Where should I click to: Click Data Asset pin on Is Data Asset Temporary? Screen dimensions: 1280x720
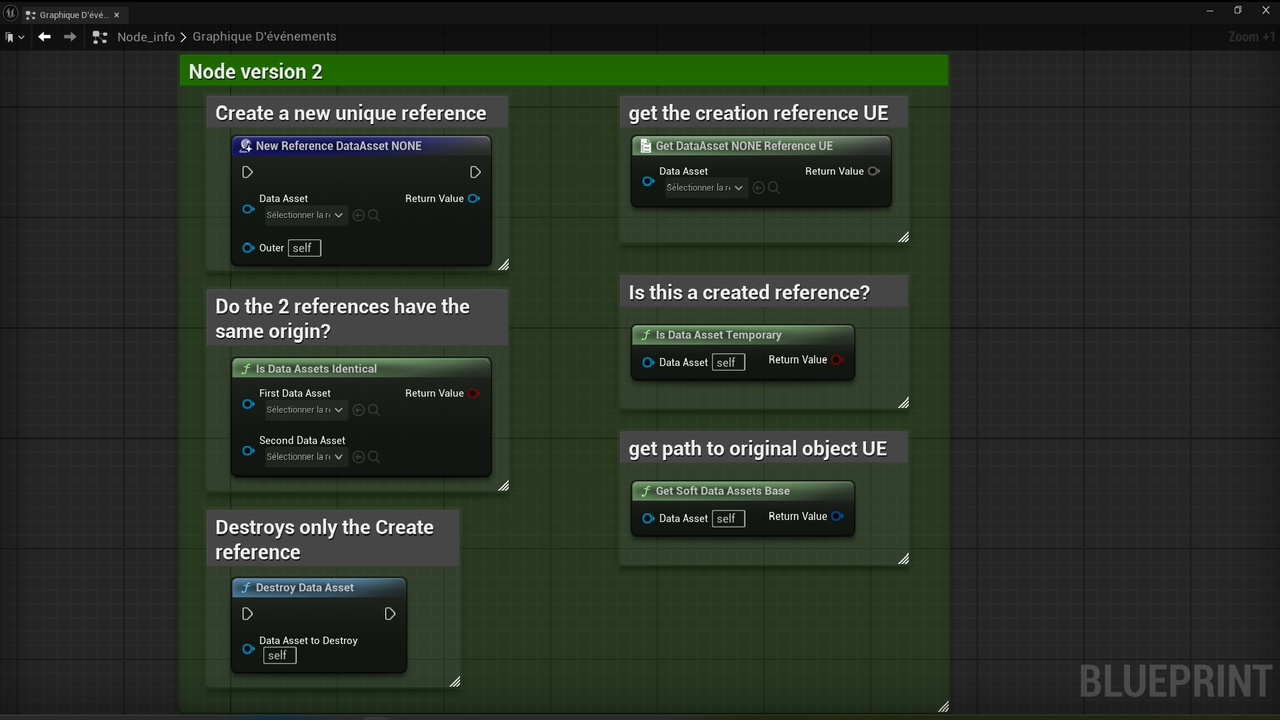[648, 362]
